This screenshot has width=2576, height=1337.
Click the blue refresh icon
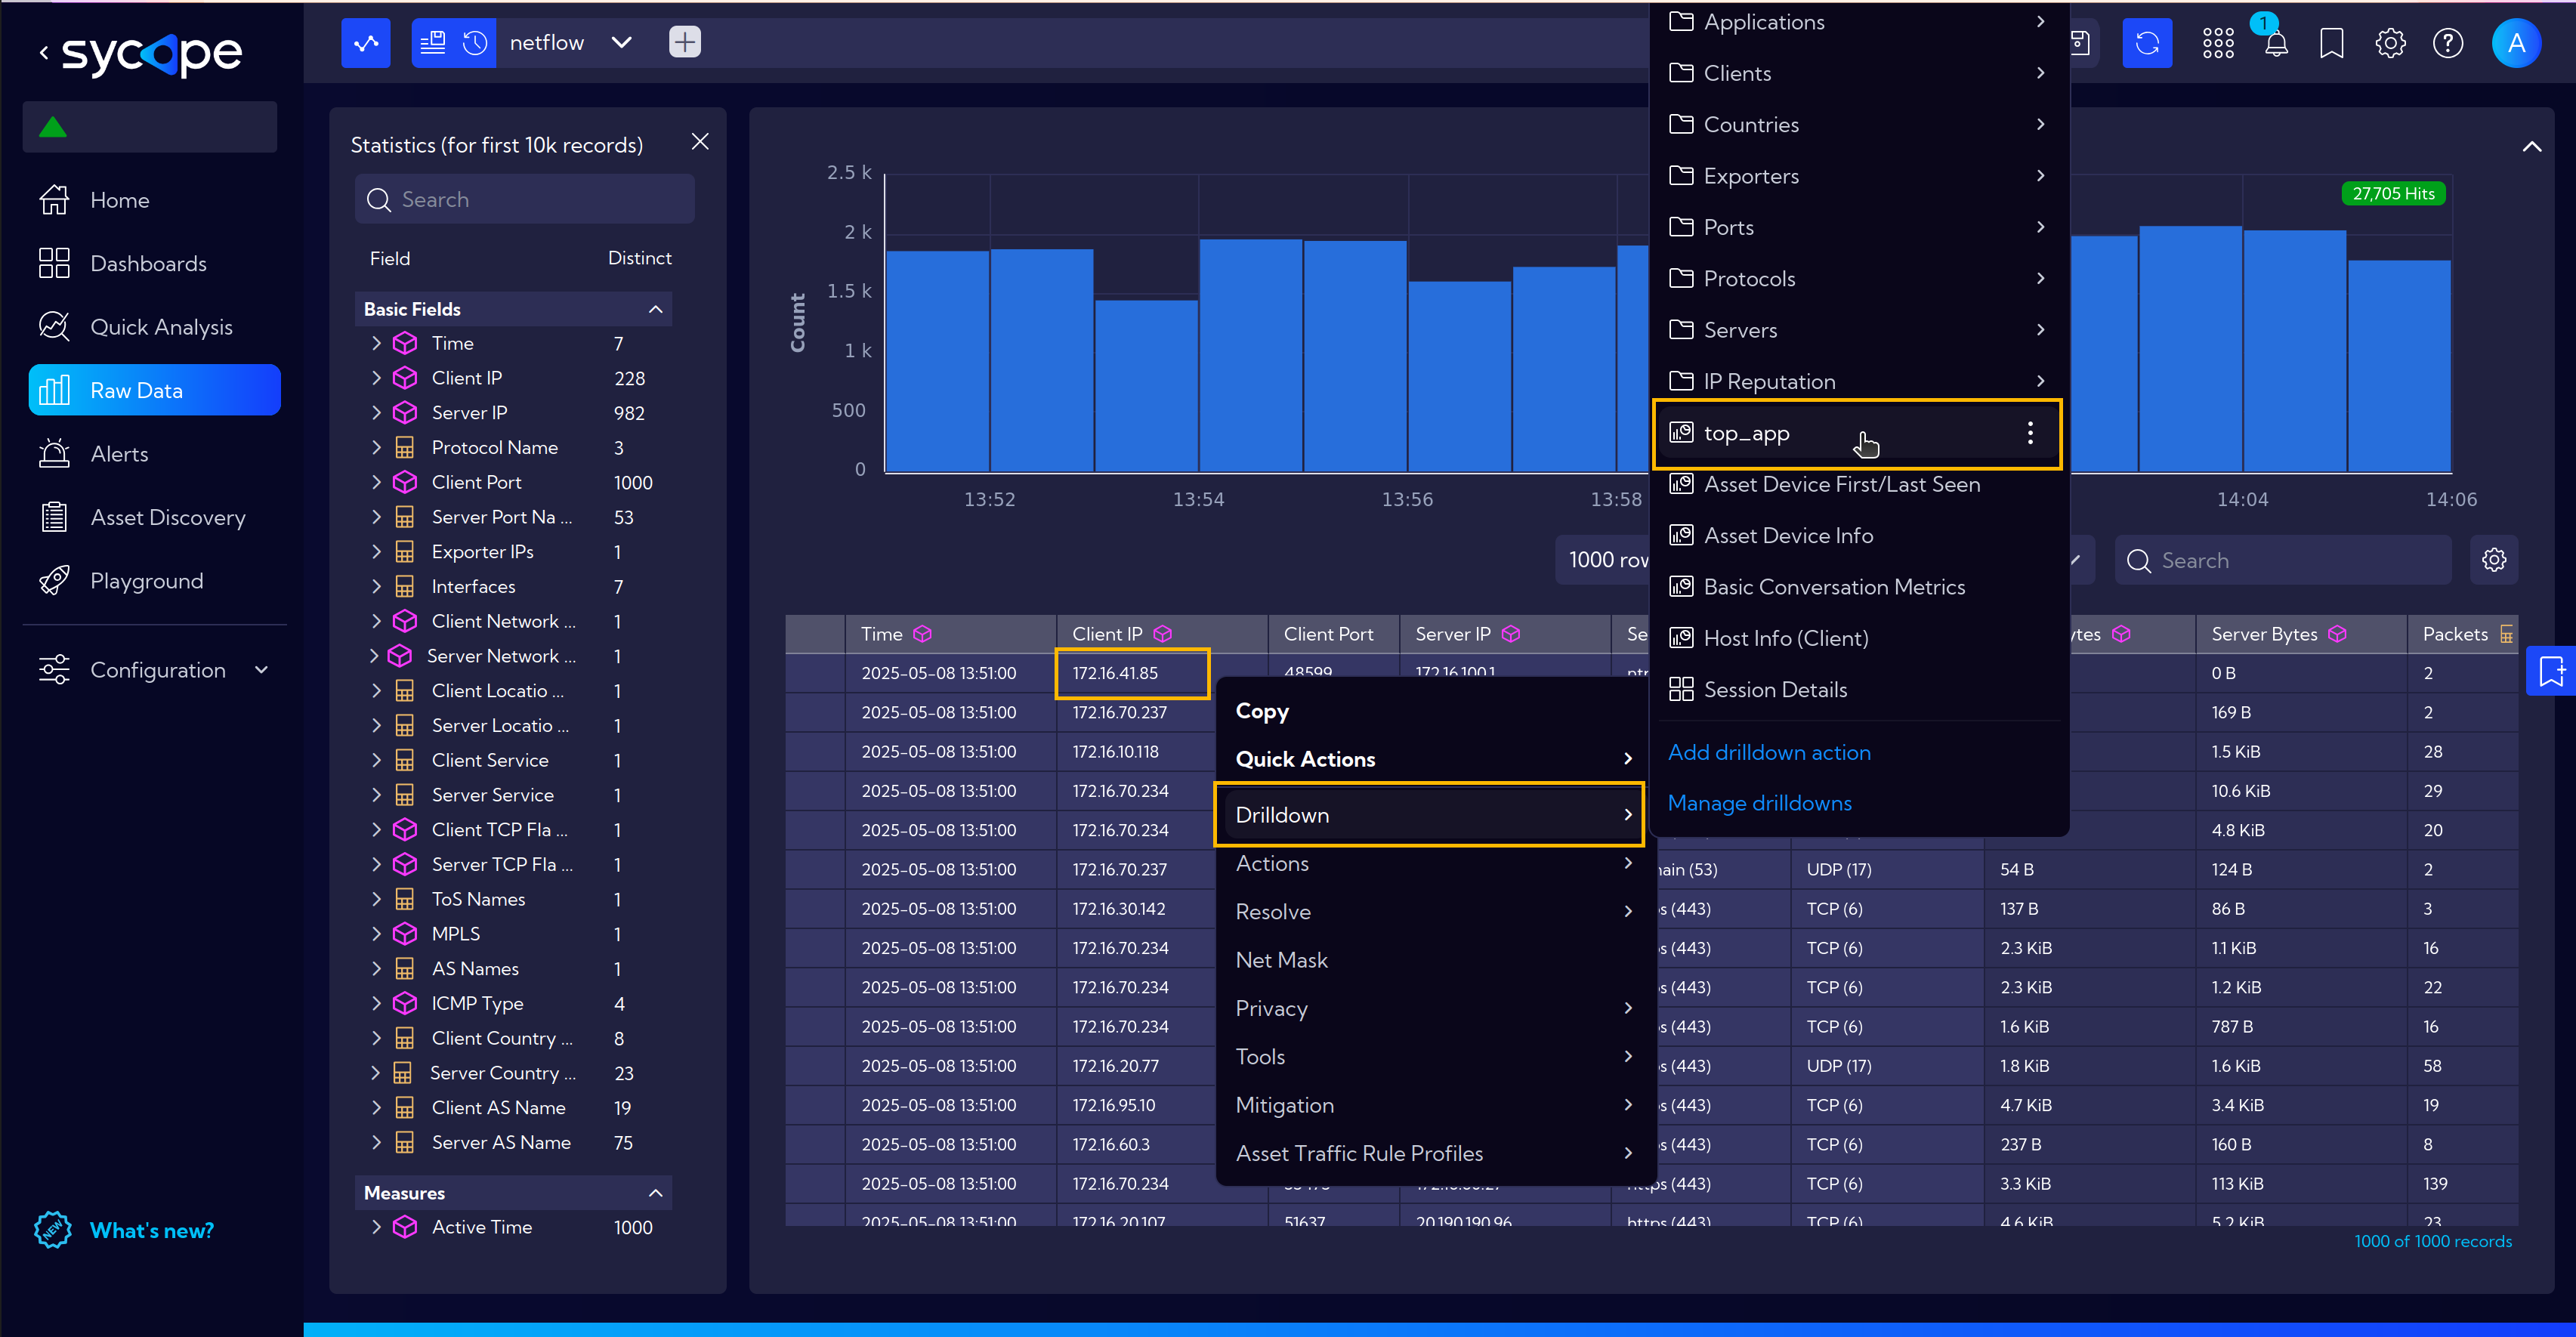tap(2147, 43)
